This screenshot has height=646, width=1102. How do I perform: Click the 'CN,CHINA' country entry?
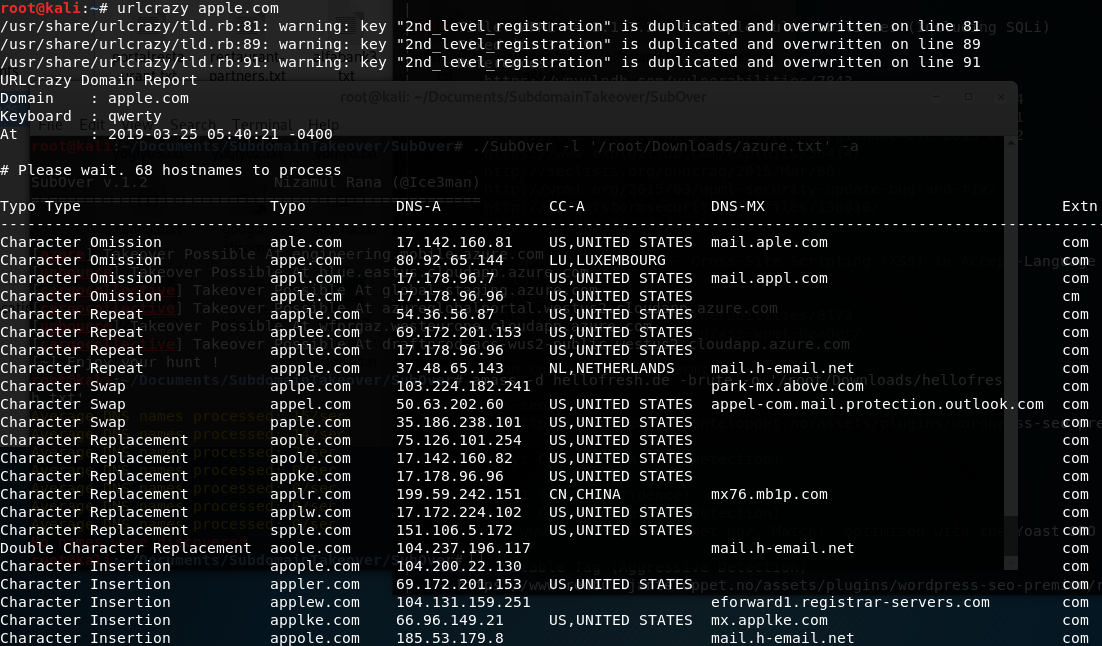click(x=585, y=494)
